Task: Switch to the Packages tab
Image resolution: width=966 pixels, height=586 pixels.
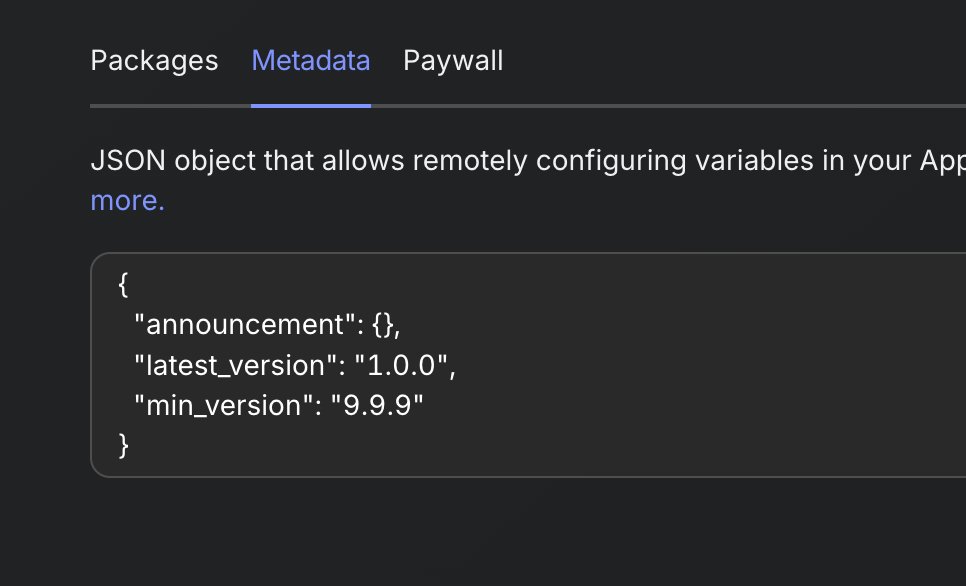Action: (154, 61)
